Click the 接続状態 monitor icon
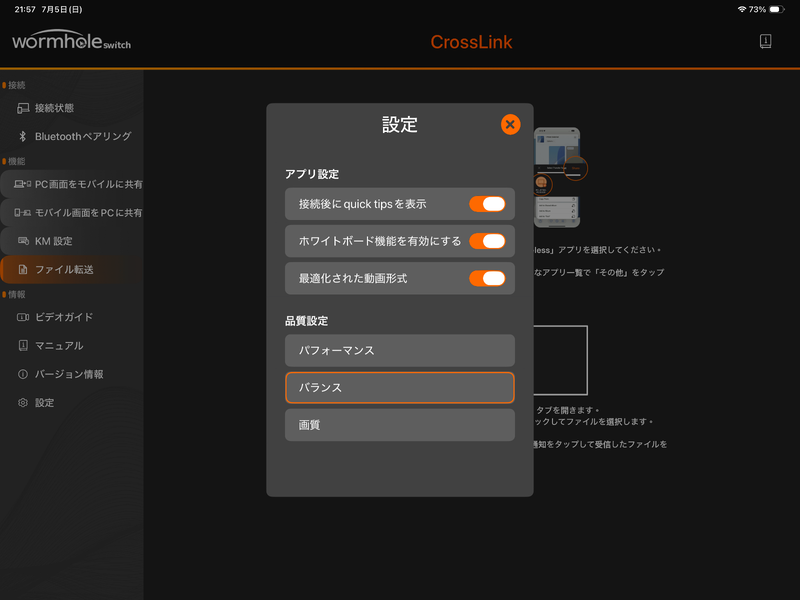 point(23,108)
